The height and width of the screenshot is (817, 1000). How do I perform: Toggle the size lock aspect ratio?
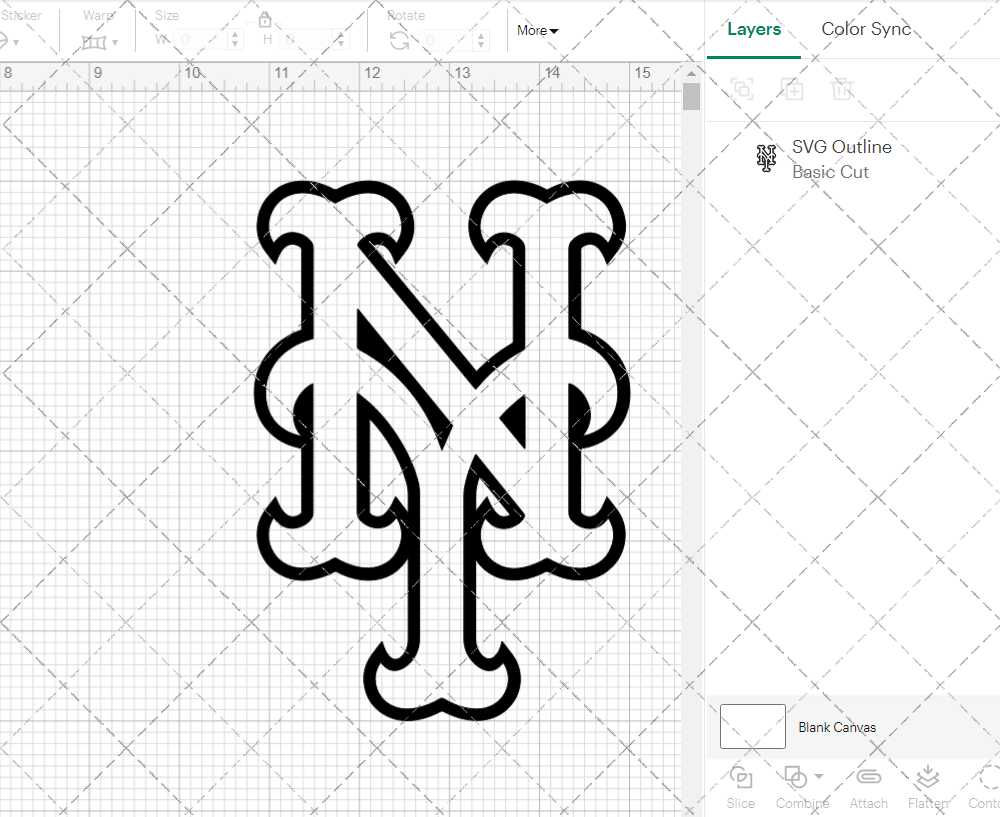tap(265, 19)
